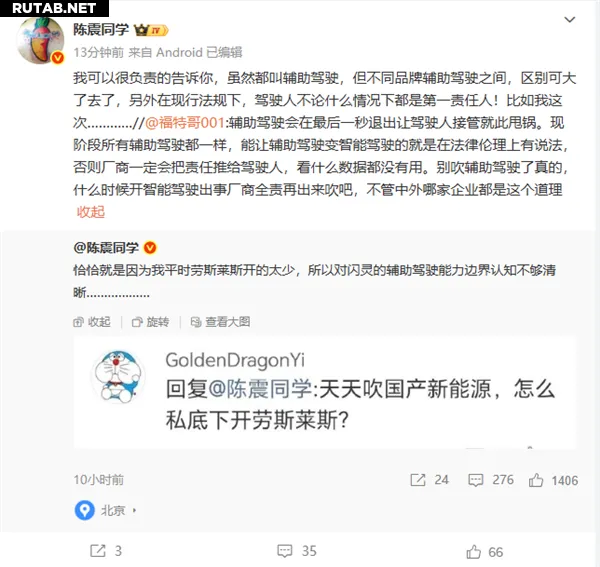Click the blue location pin icon

click(85, 510)
